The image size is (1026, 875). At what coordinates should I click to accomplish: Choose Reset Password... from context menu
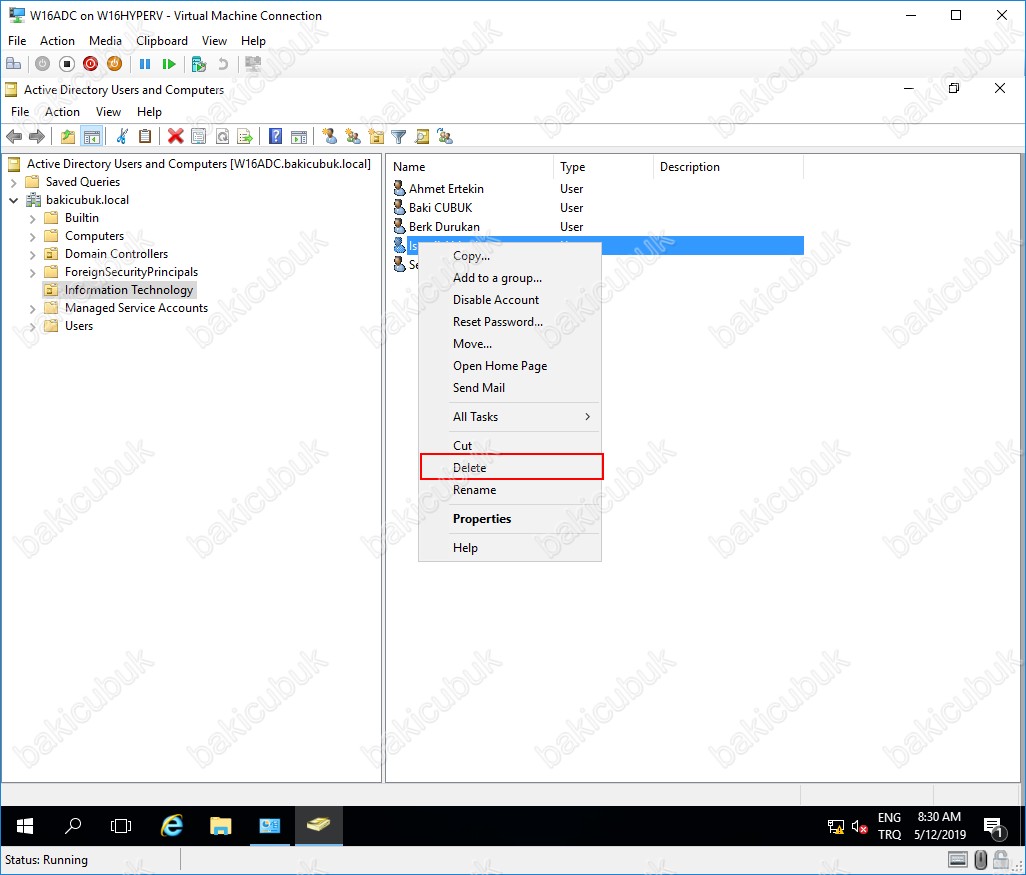coord(510,321)
